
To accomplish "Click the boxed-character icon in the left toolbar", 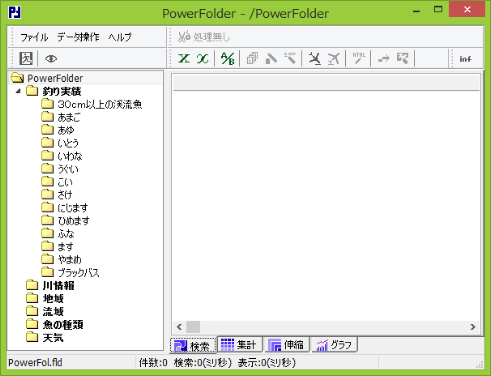I will (26, 59).
